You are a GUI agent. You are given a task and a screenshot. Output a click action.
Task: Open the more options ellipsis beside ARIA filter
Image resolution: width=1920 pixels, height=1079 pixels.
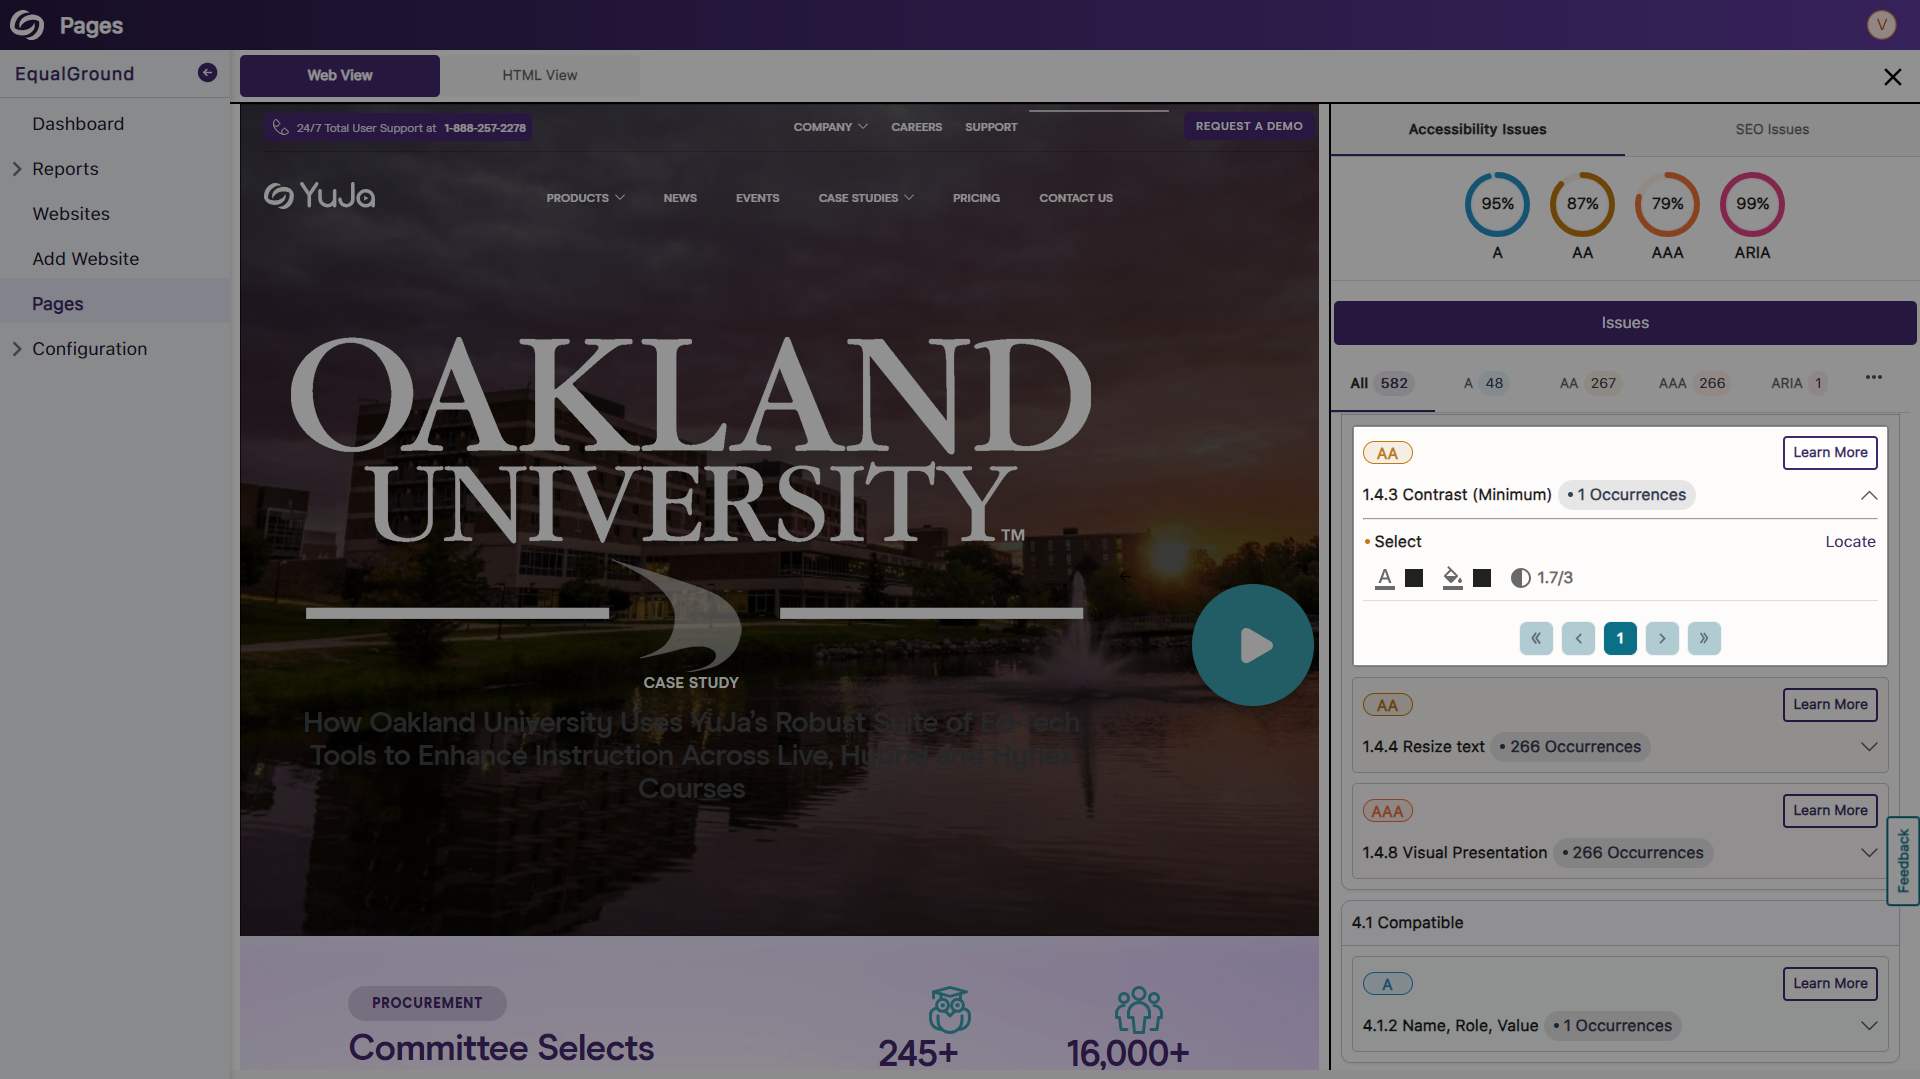(1874, 377)
